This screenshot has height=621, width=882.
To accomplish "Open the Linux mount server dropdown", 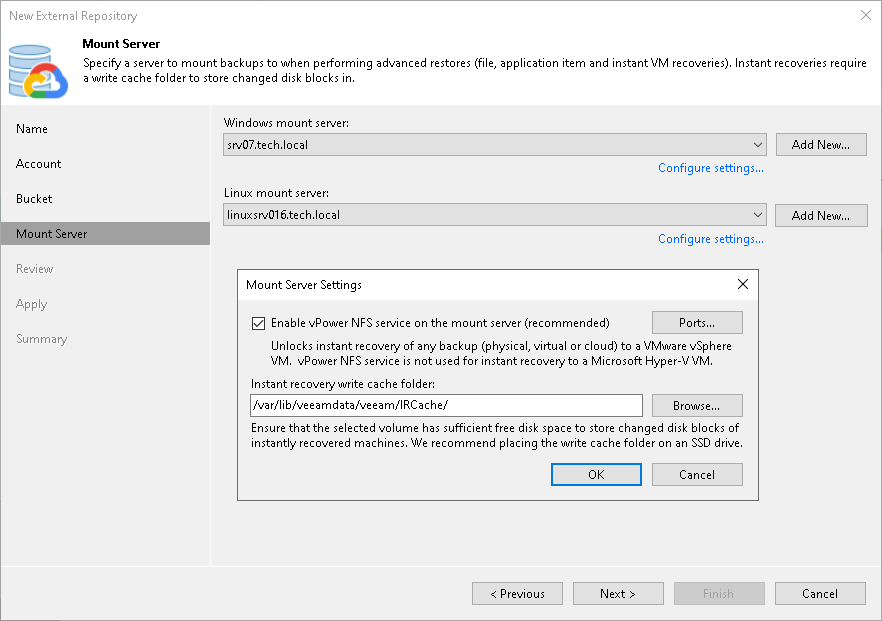I will [x=495, y=215].
